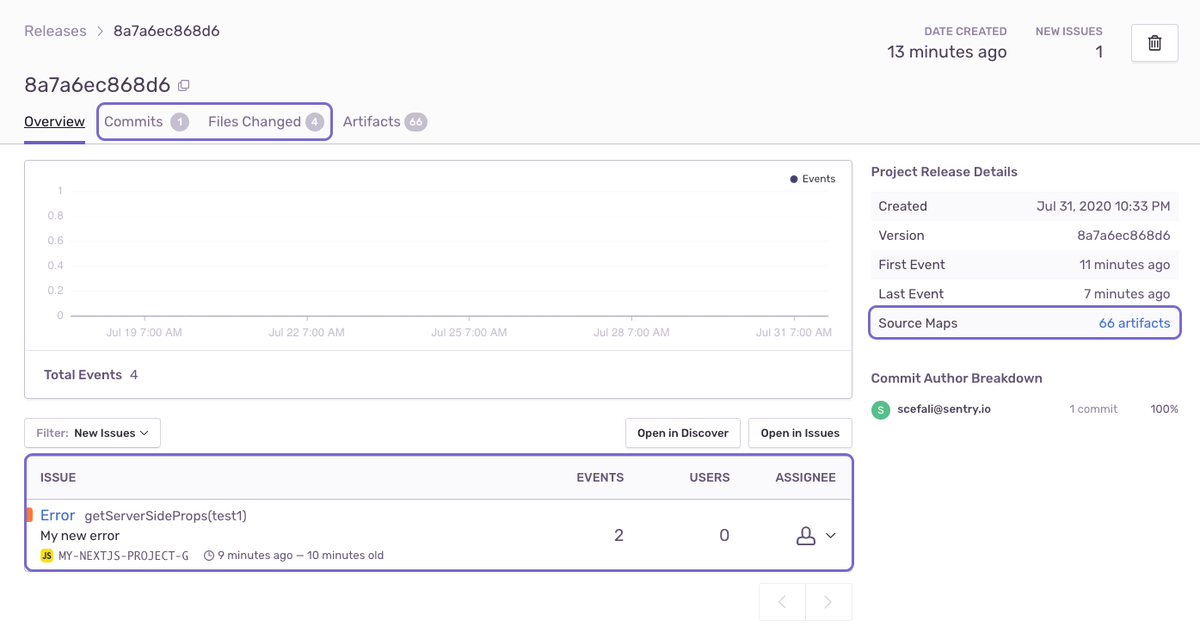Click the Open in Issues button
This screenshot has height=626, width=1200.
pos(800,433)
